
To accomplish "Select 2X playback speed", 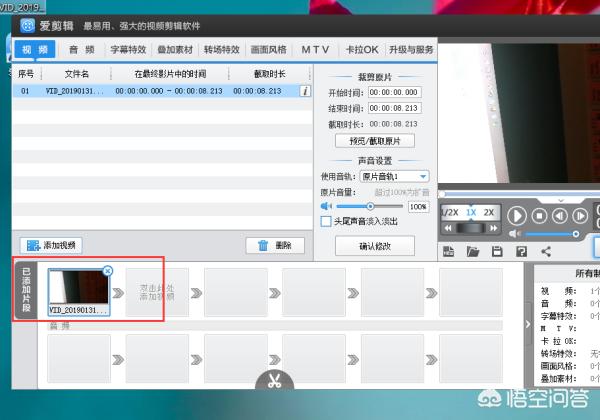I will (489, 213).
